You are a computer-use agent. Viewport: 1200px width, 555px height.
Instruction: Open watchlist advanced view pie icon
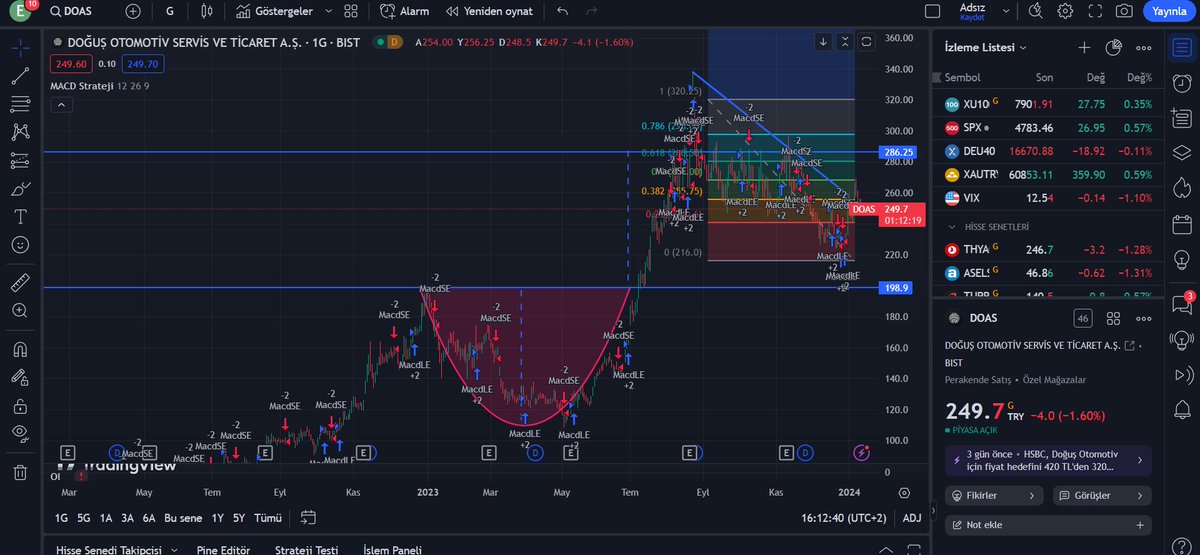pos(1114,47)
